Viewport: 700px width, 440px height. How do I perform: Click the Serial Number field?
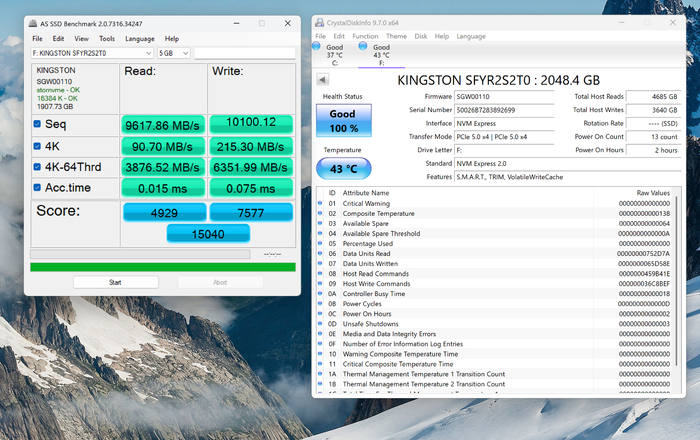(x=504, y=110)
